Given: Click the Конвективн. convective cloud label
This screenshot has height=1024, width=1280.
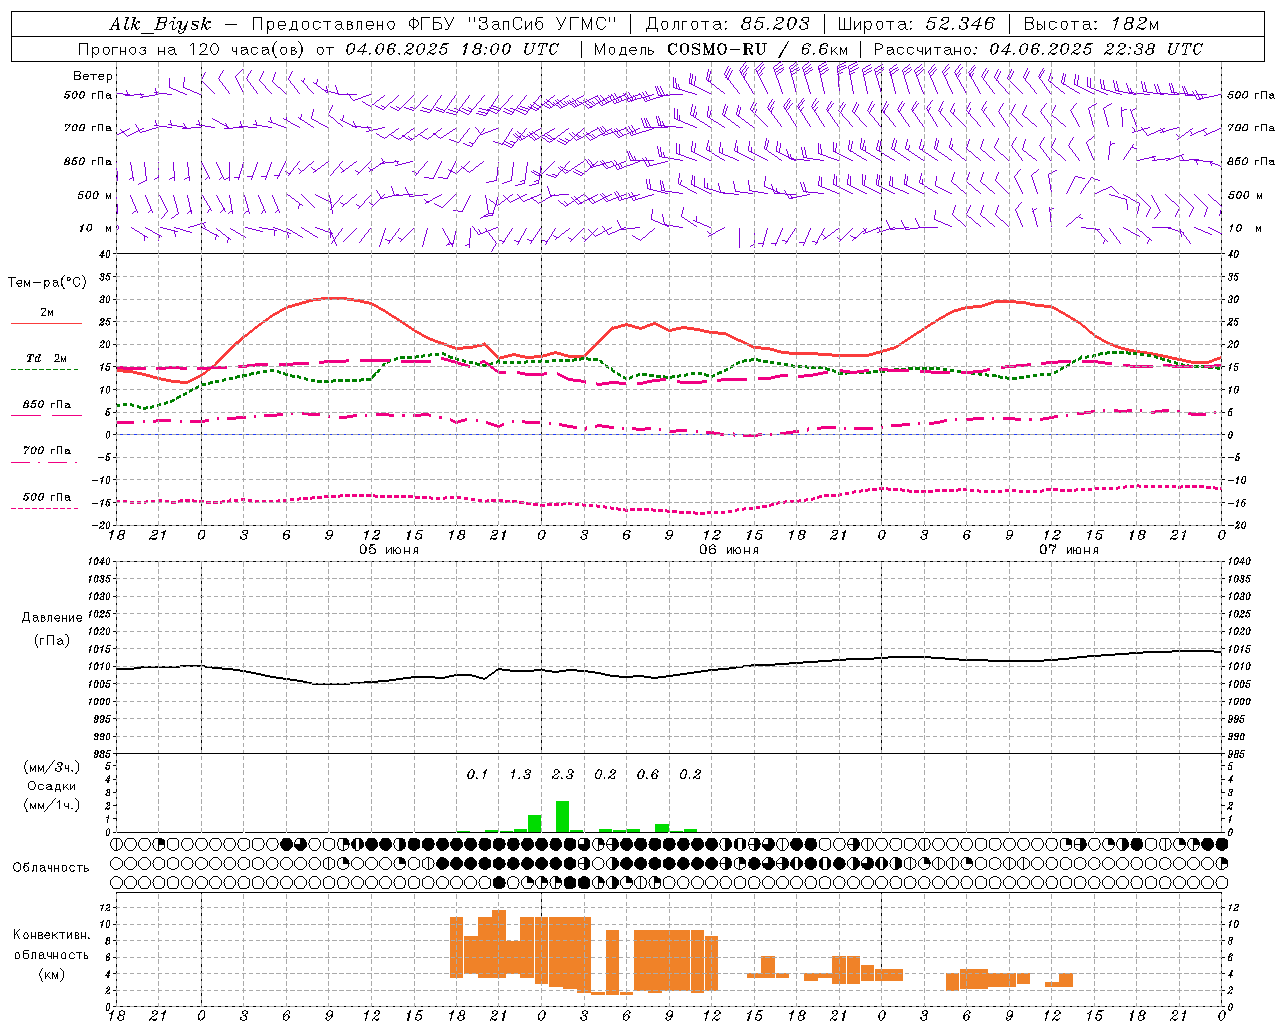Looking at the screenshot, I should (x=52, y=935).
